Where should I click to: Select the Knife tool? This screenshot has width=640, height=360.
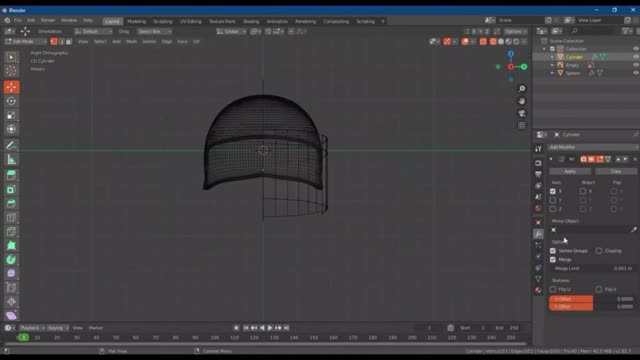[x=11, y=231]
